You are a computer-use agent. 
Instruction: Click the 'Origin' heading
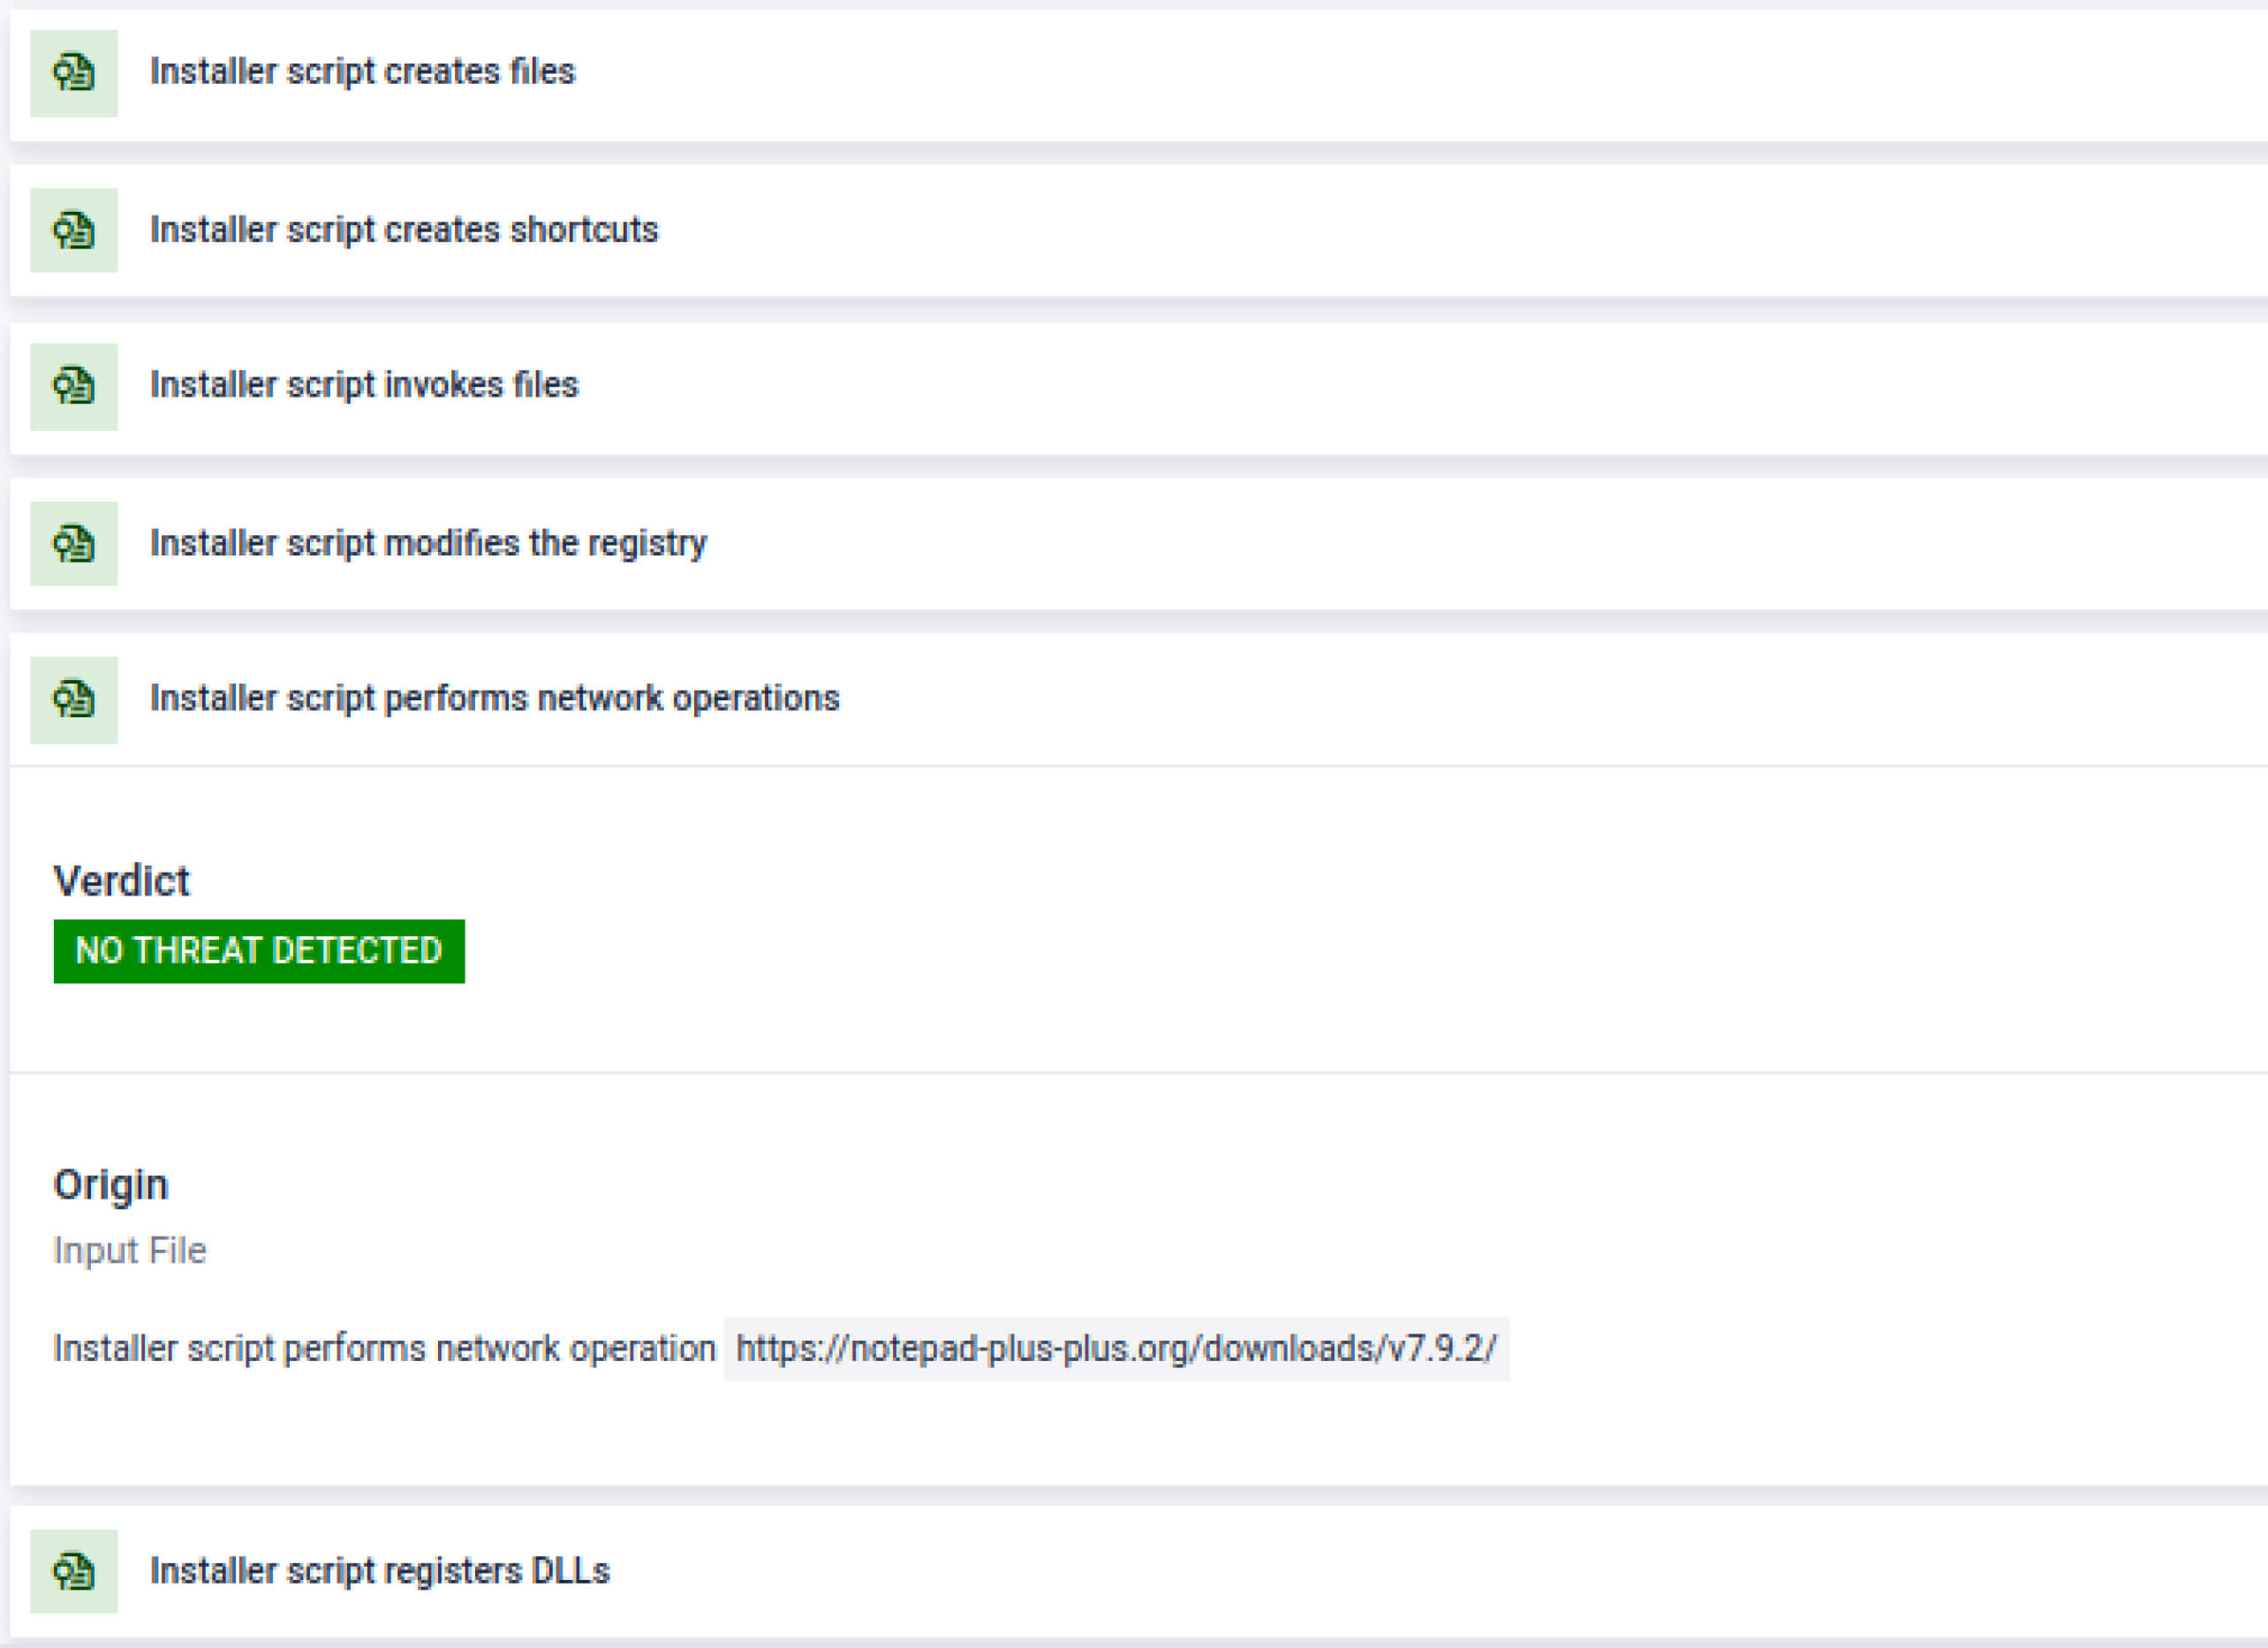110,1185
